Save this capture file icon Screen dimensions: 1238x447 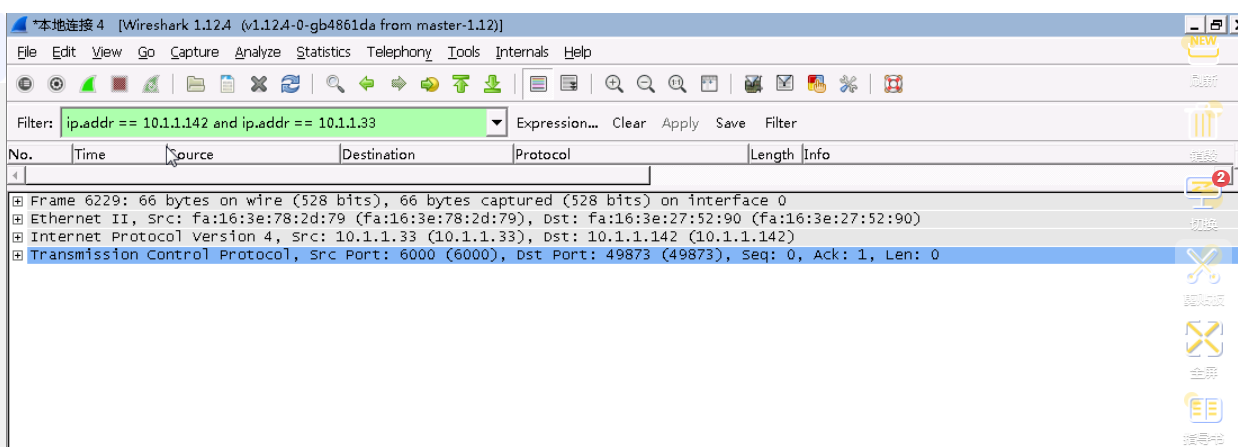(x=228, y=85)
